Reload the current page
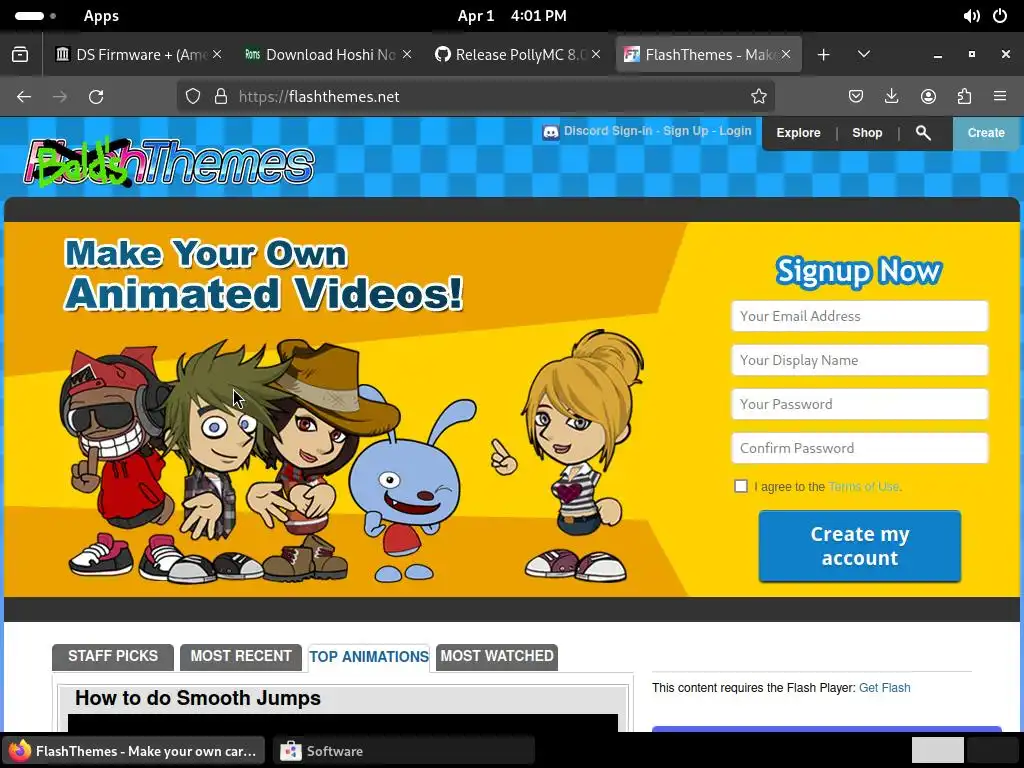The image size is (1024, 768). [96, 97]
